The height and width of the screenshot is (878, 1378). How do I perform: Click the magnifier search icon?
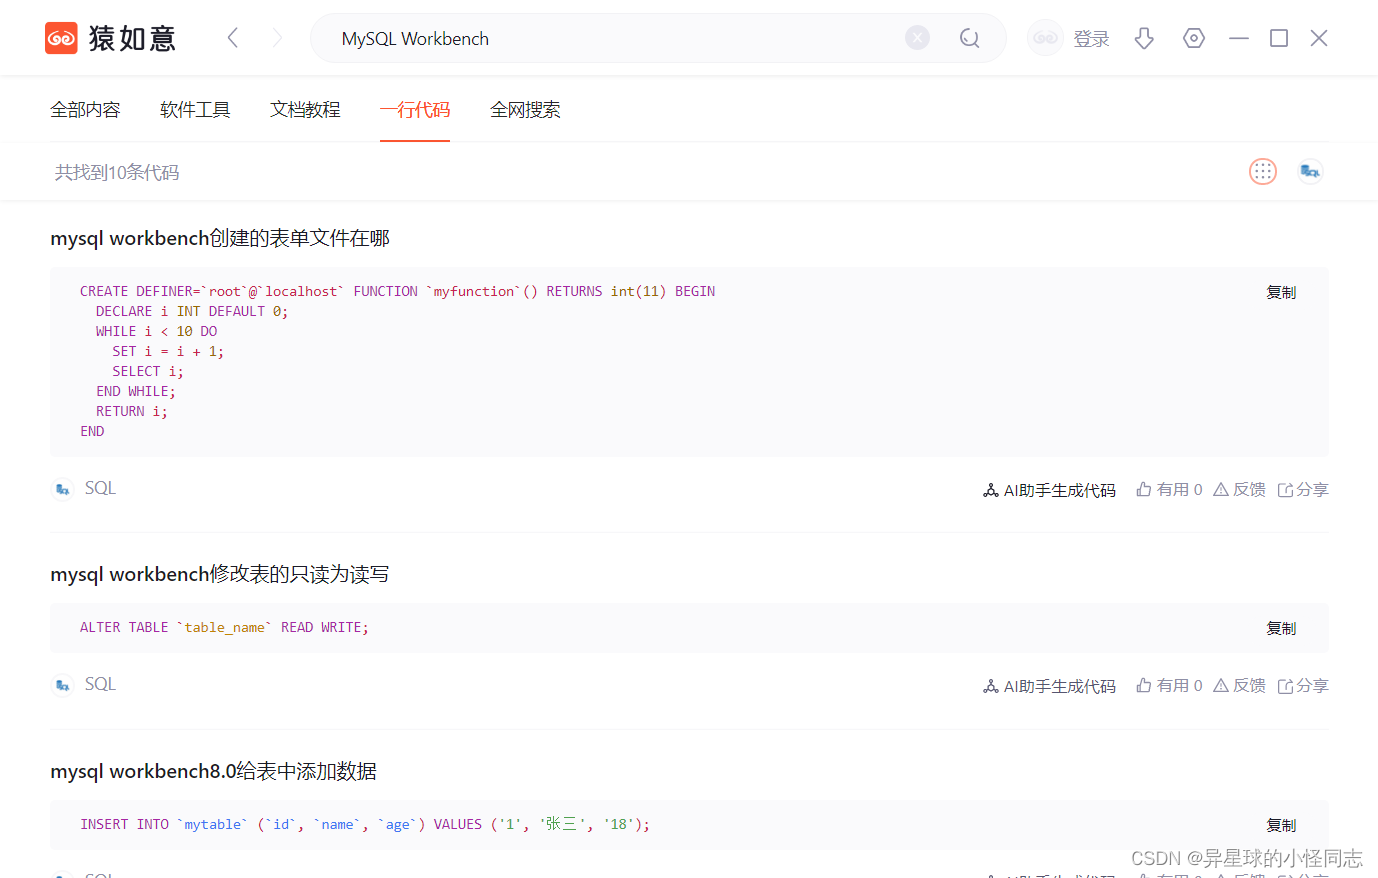click(x=969, y=38)
